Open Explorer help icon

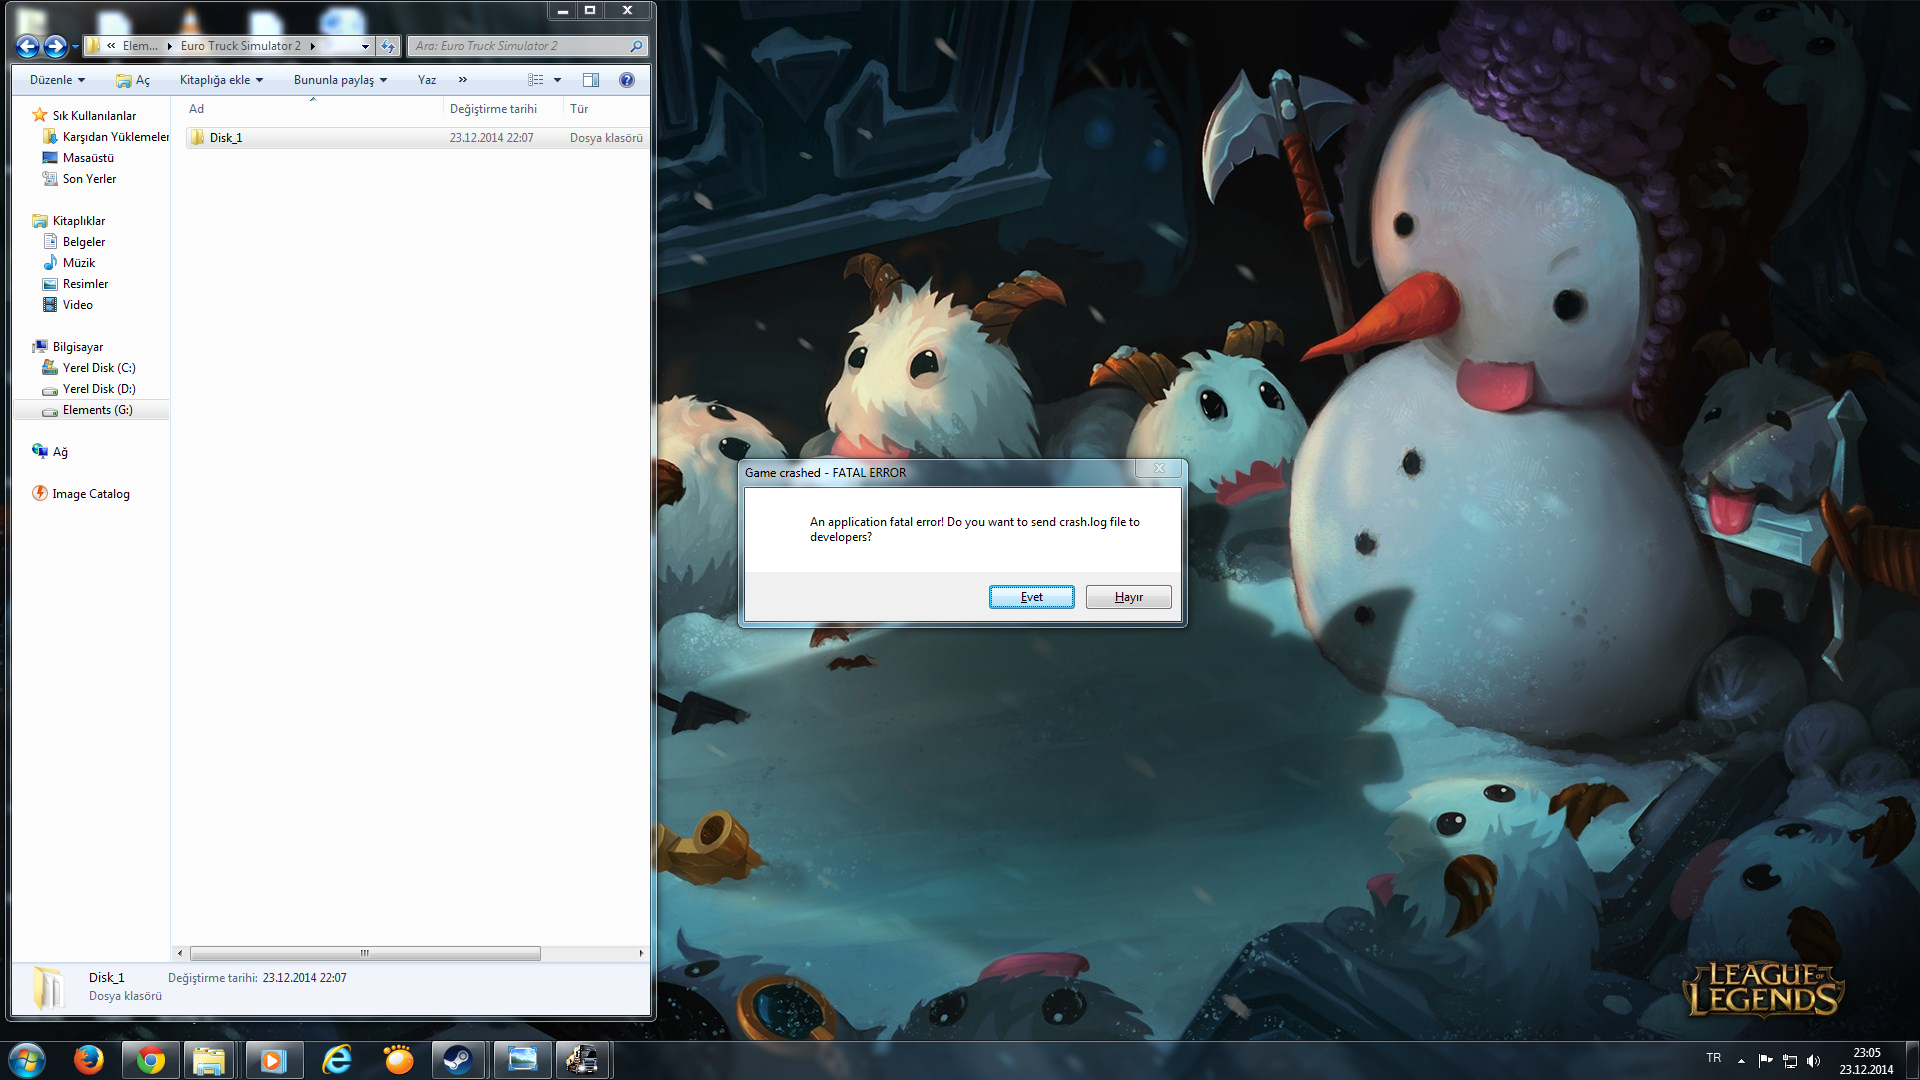[627, 80]
